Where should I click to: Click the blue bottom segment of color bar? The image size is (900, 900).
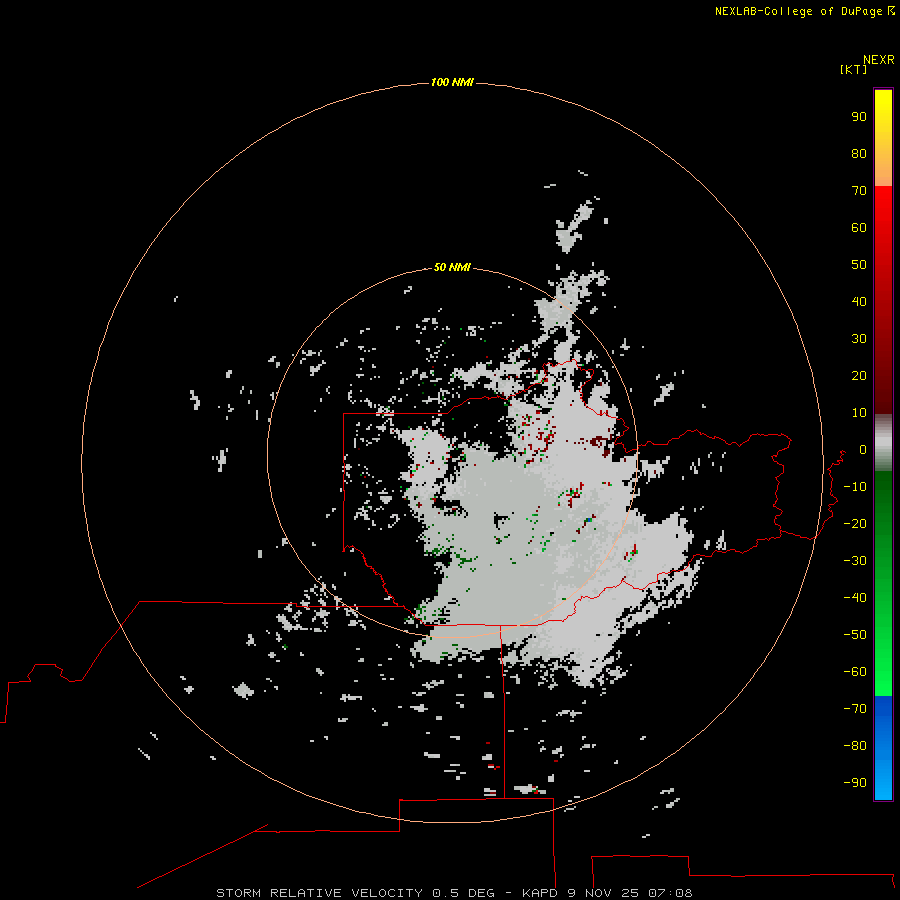click(x=883, y=748)
